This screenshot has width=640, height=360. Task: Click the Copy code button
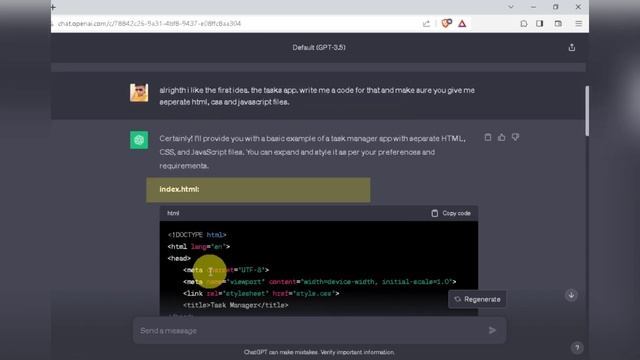[x=451, y=213]
